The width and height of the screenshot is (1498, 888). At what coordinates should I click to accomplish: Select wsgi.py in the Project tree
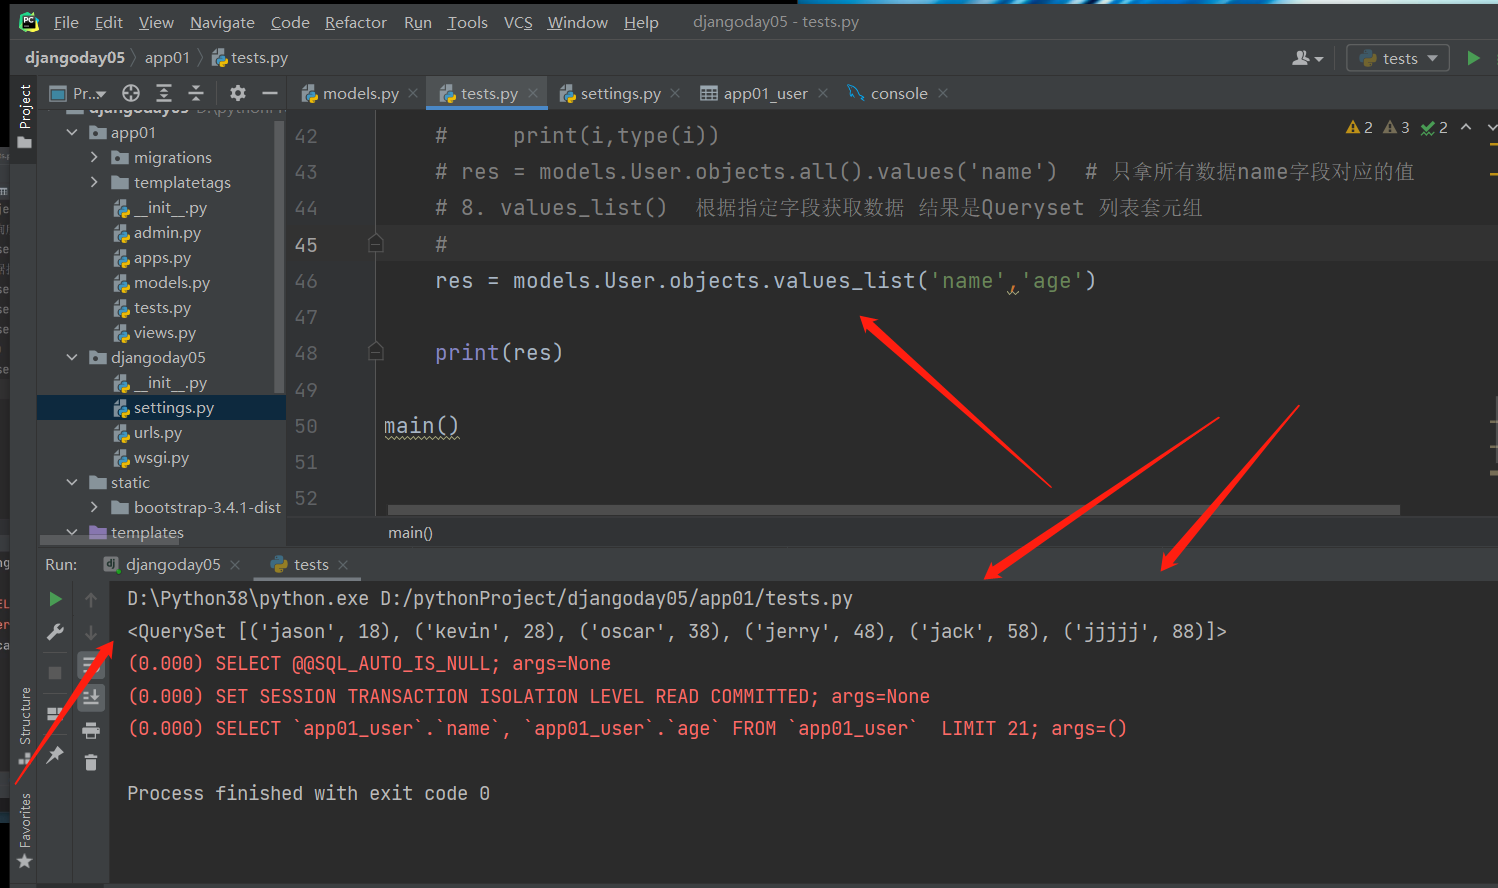point(161,457)
